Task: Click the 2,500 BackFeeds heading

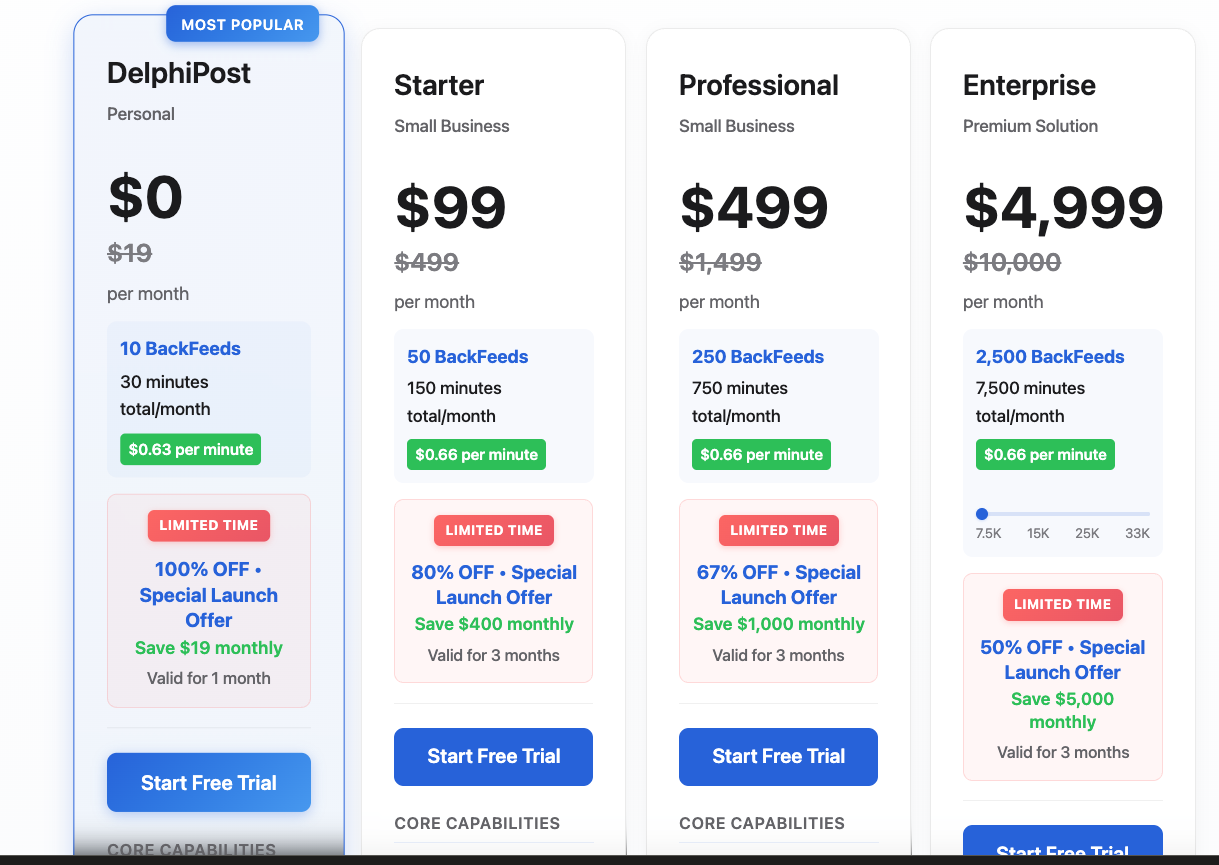Action: click(x=1050, y=357)
